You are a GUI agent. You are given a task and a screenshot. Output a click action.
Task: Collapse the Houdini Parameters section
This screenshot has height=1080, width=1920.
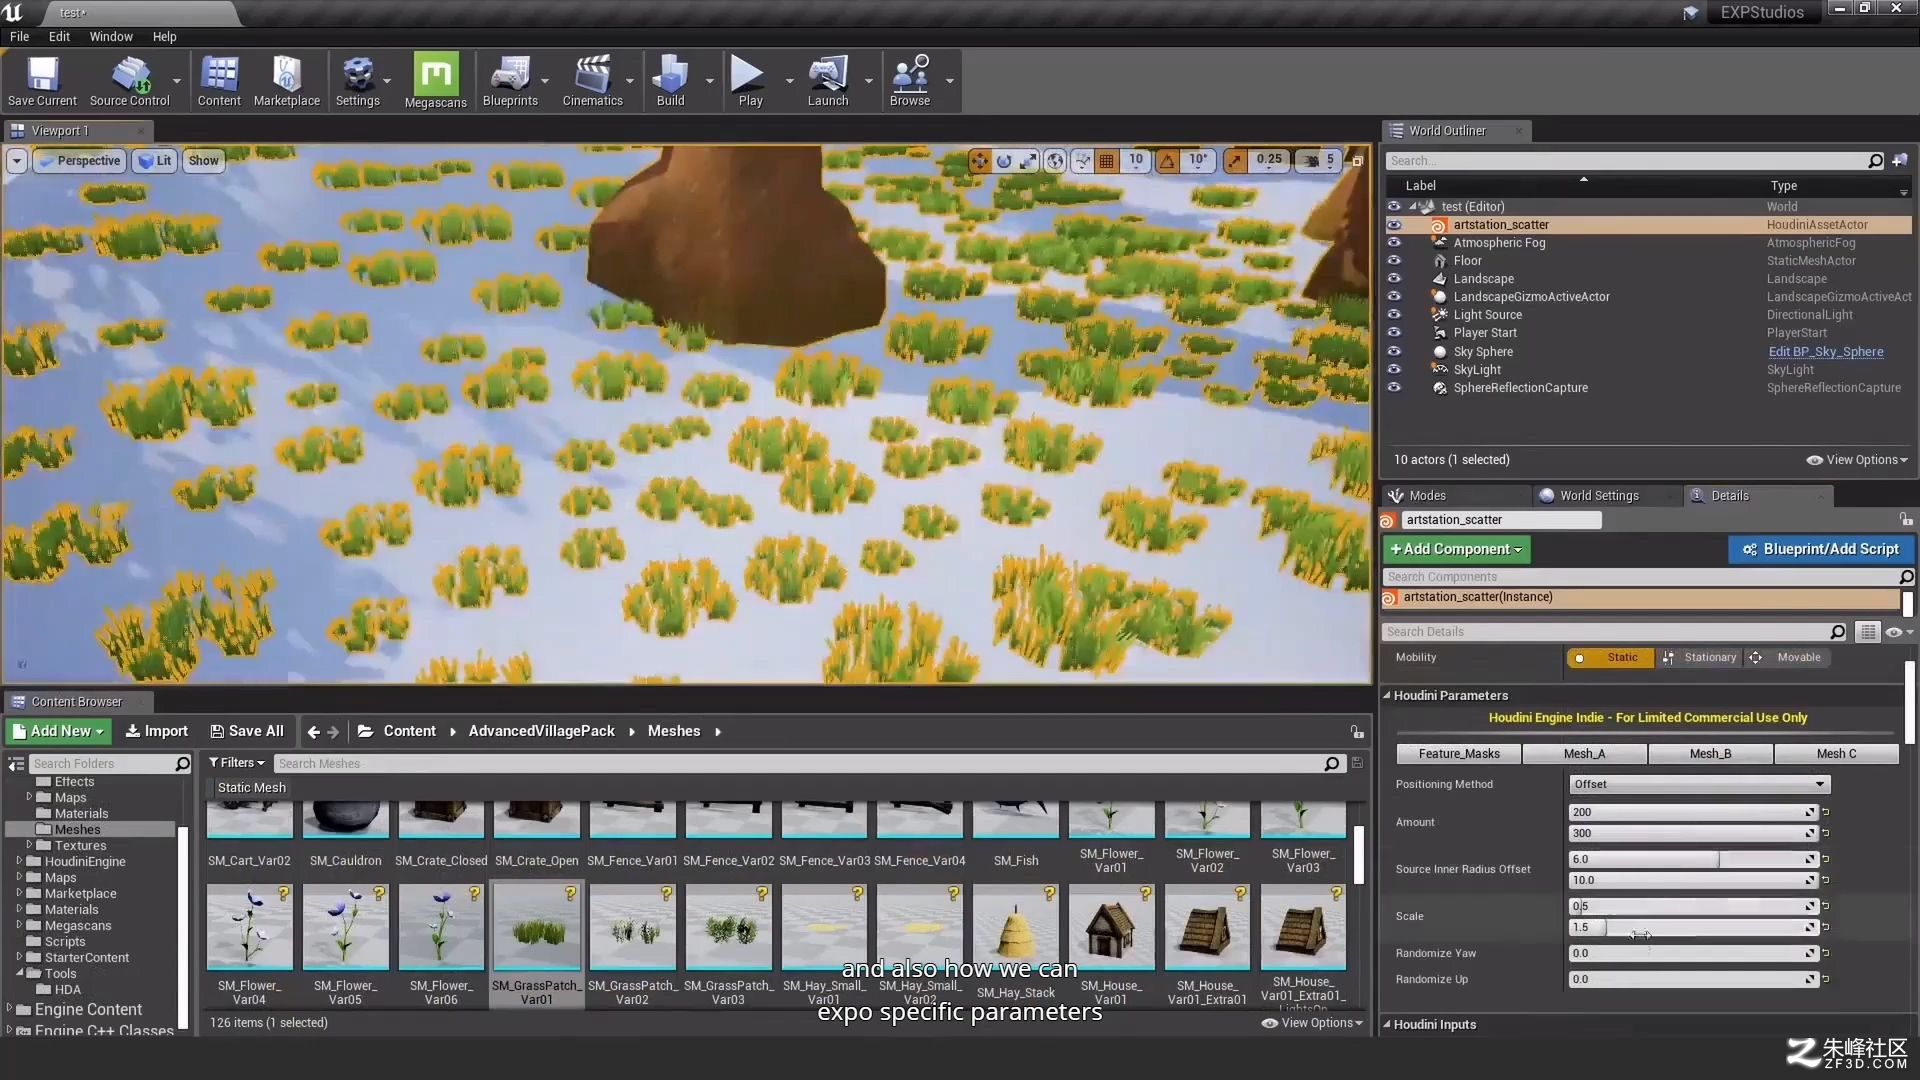[1387, 696]
